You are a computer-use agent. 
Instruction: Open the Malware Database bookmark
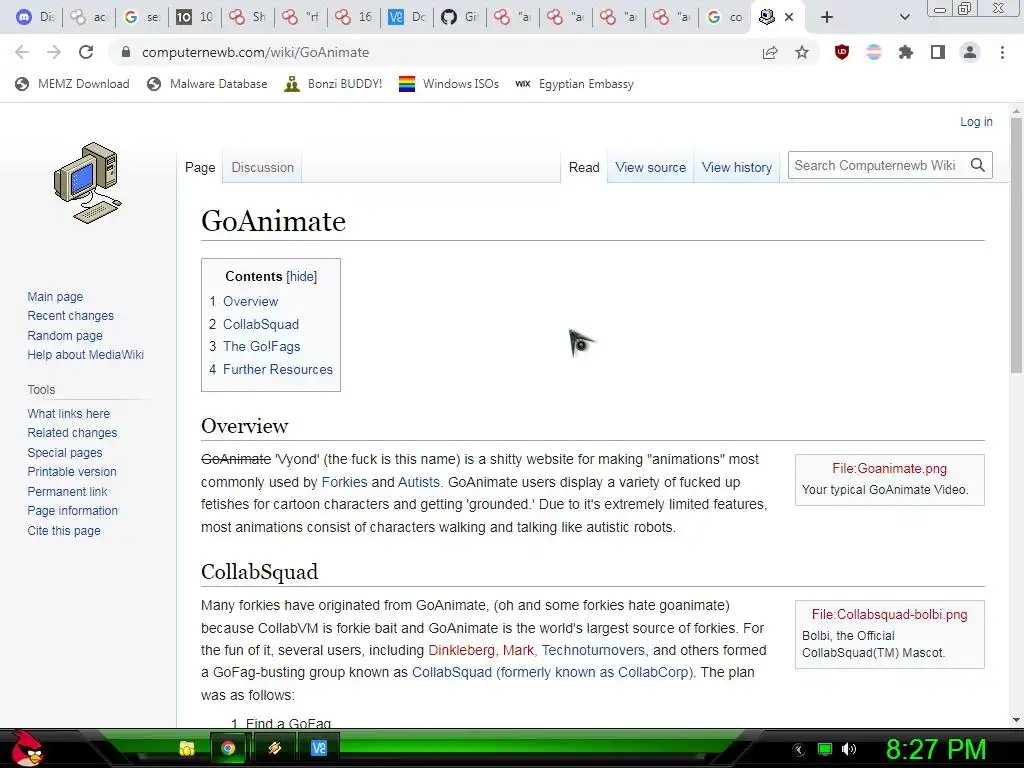(208, 84)
